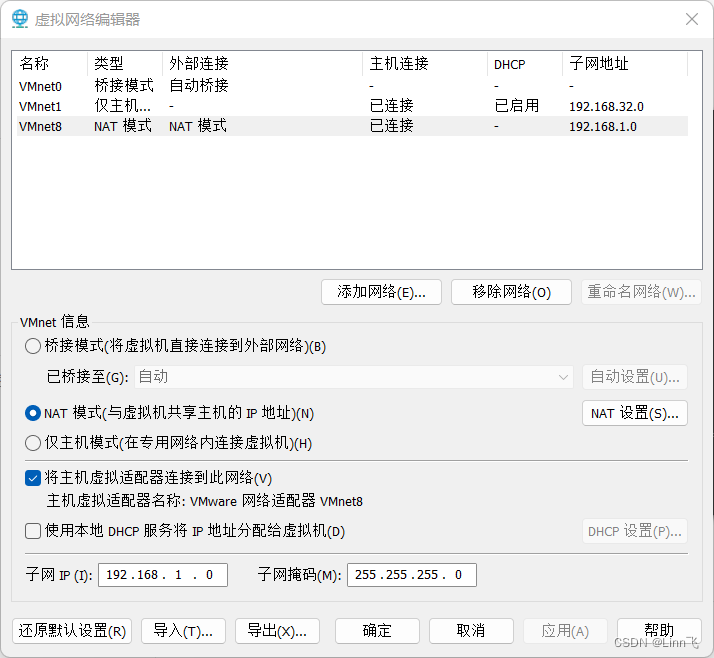The width and height of the screenshot is (714, 658).
Task: Click the Virtual Network Editor globe icon
Action: [20, 19]
